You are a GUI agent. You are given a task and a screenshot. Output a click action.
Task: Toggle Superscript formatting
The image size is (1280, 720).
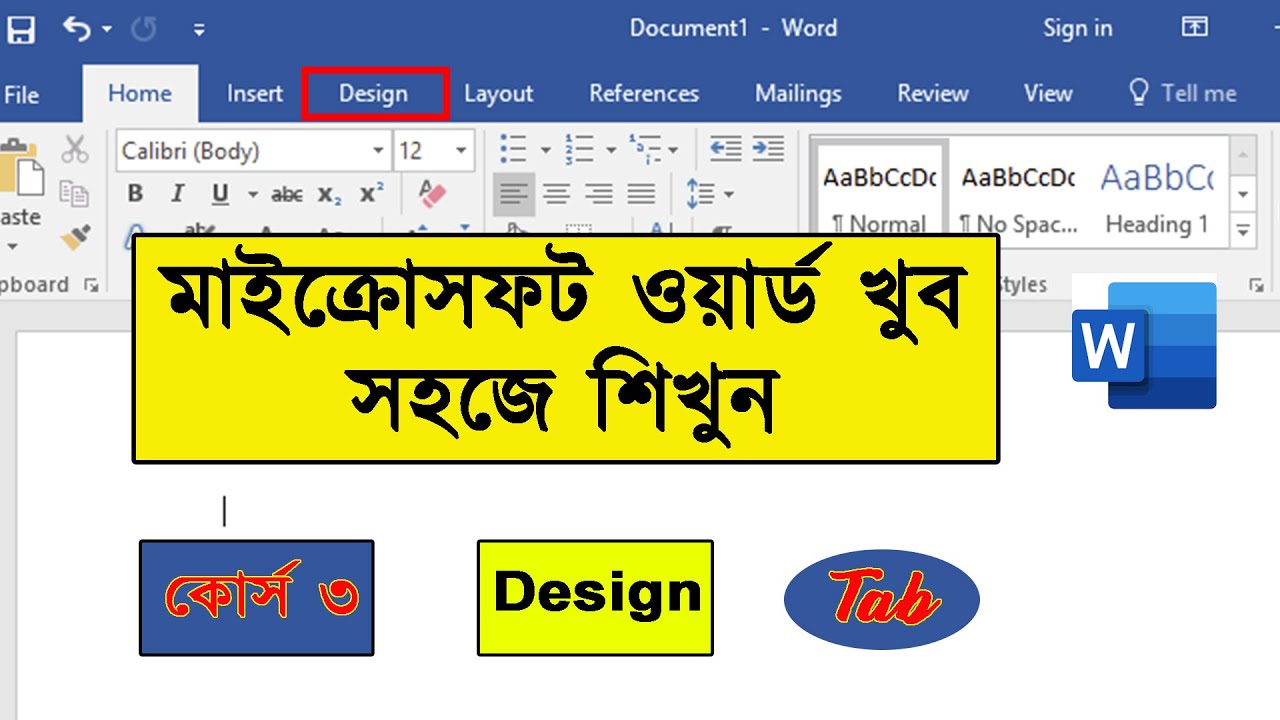[x=372, y=194]
